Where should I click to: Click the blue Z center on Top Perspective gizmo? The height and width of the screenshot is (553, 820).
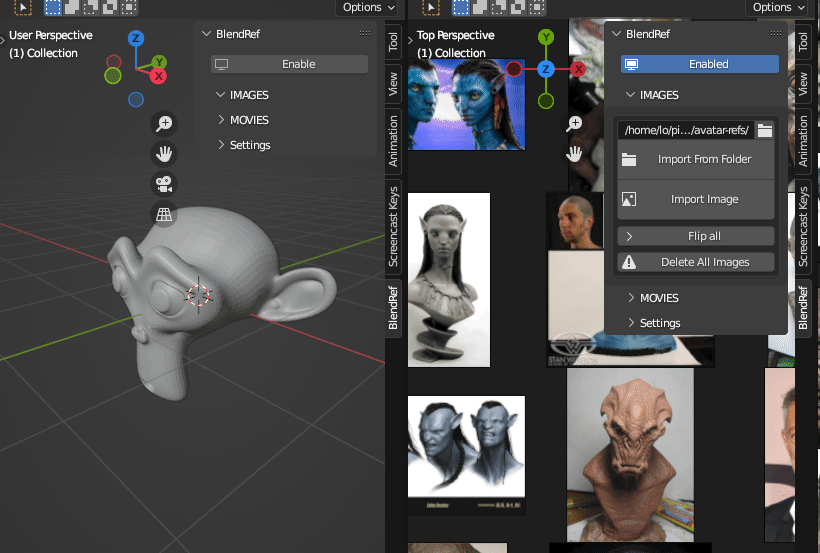point(546,69)
